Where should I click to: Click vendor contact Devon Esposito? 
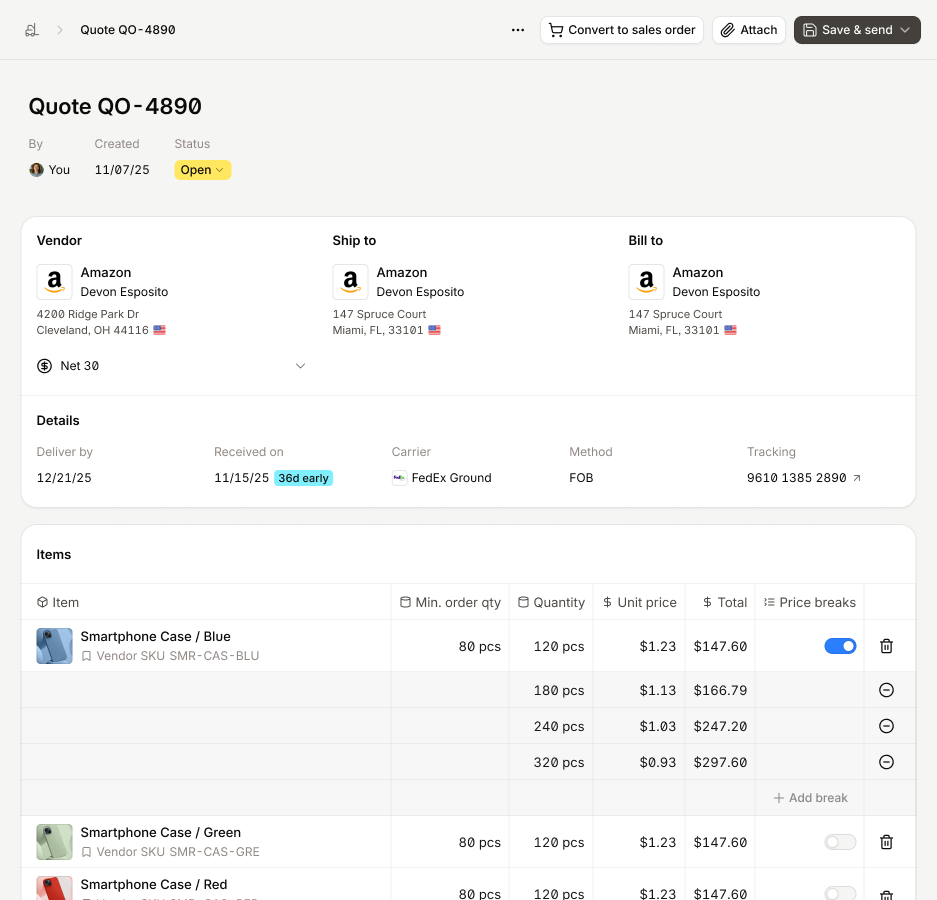click(x=124, y=292)
